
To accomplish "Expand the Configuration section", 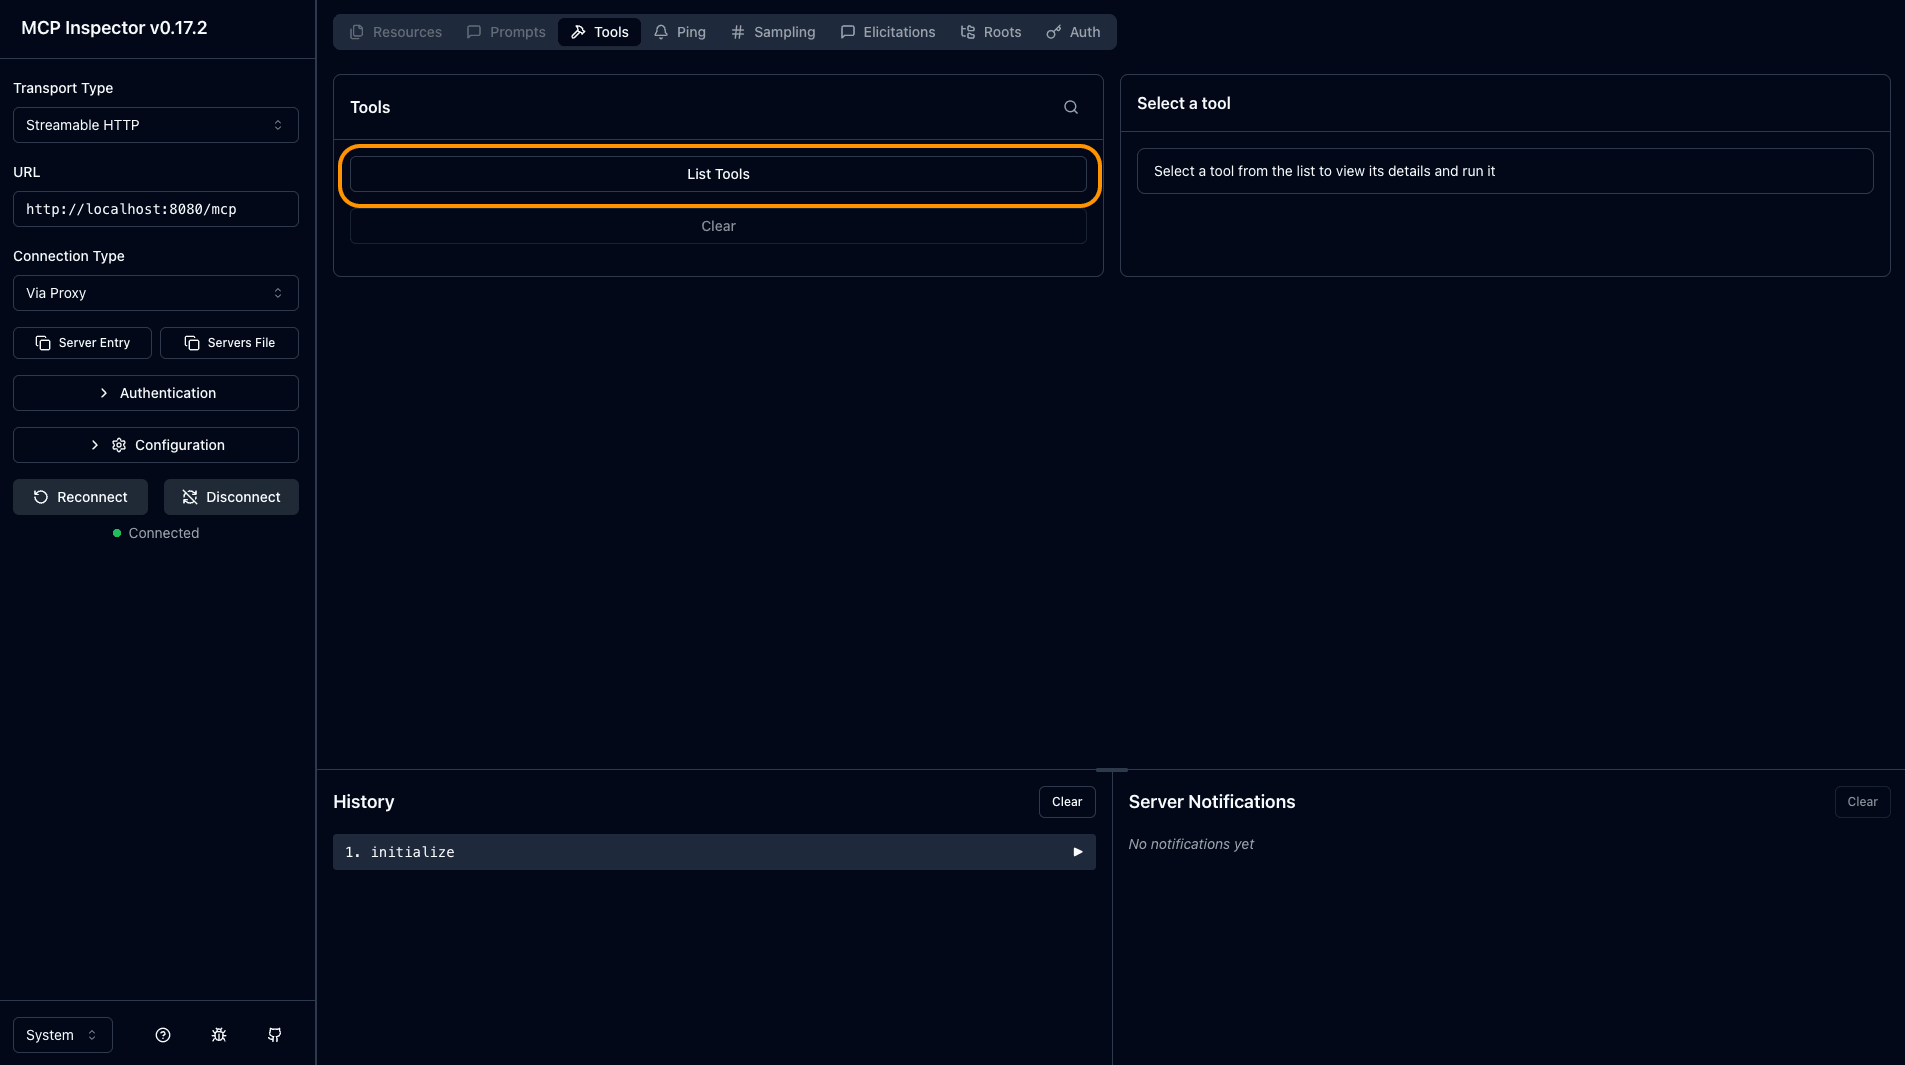I will [x=155, y=445].
